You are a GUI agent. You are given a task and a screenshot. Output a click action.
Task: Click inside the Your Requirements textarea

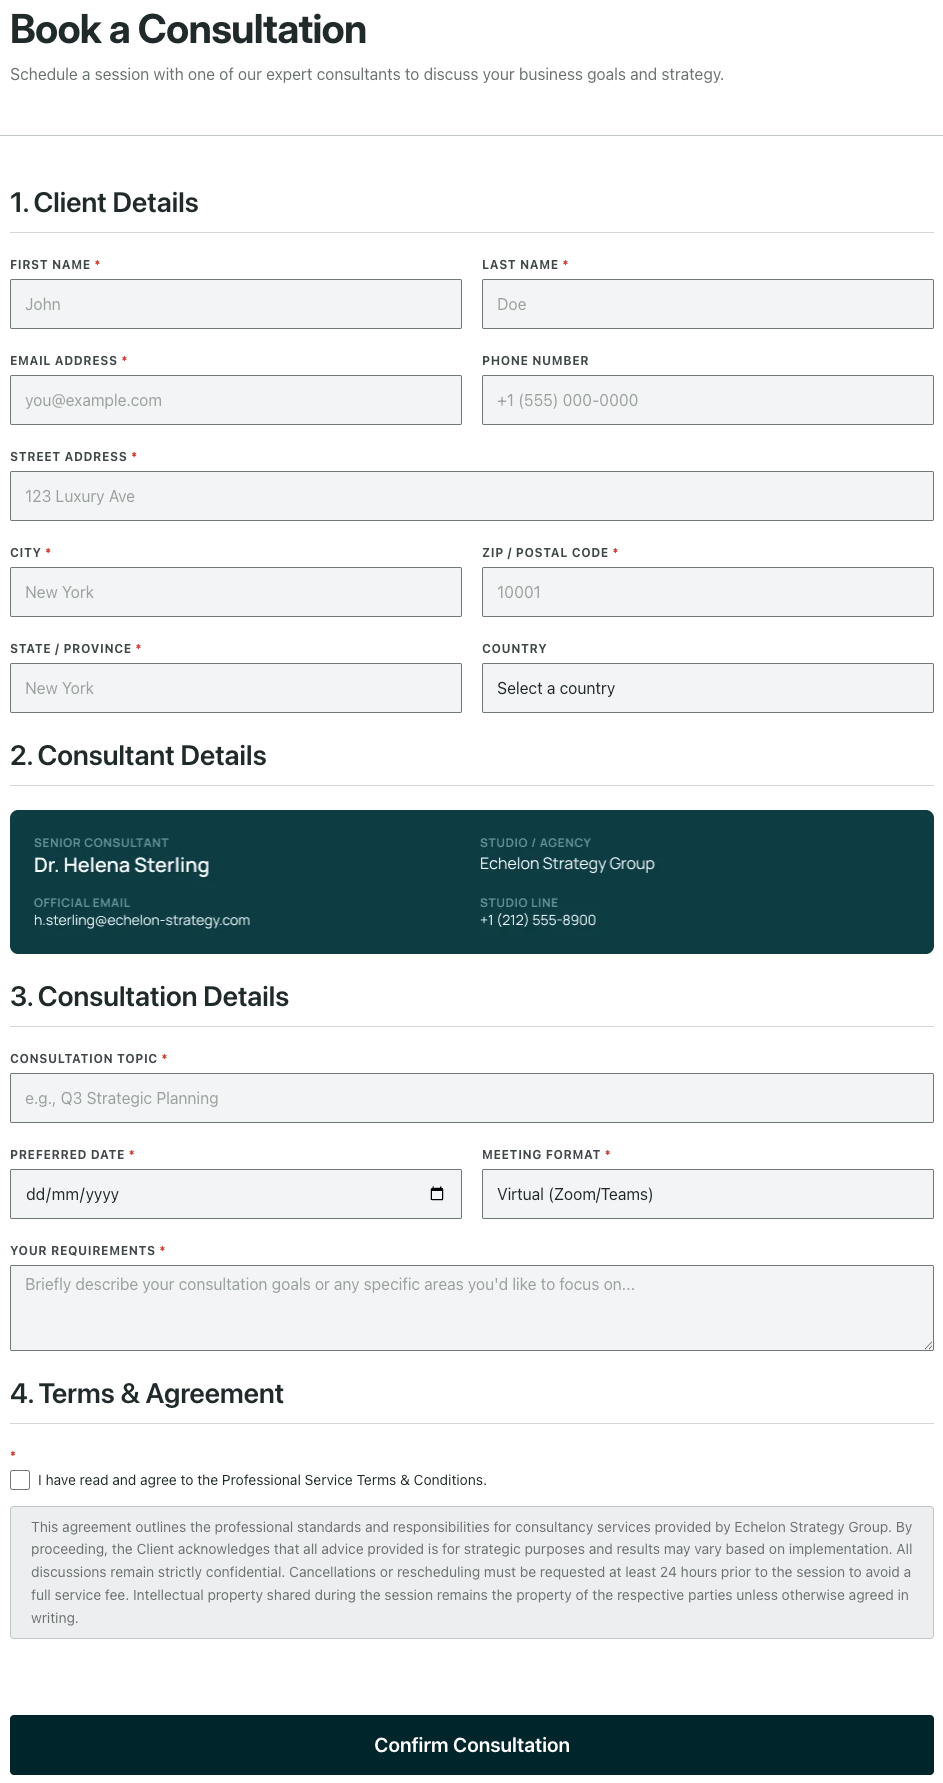click(x=472, y=1308)
